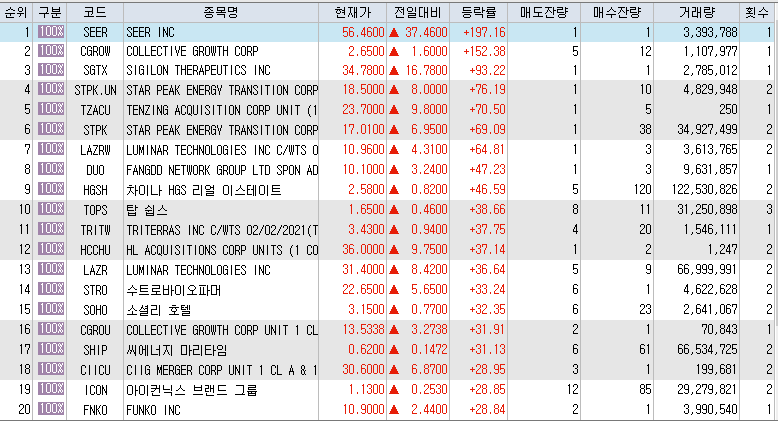The image size is (778, 421).
Task: Click the current price 13.5338
Action: click(363, 330)
